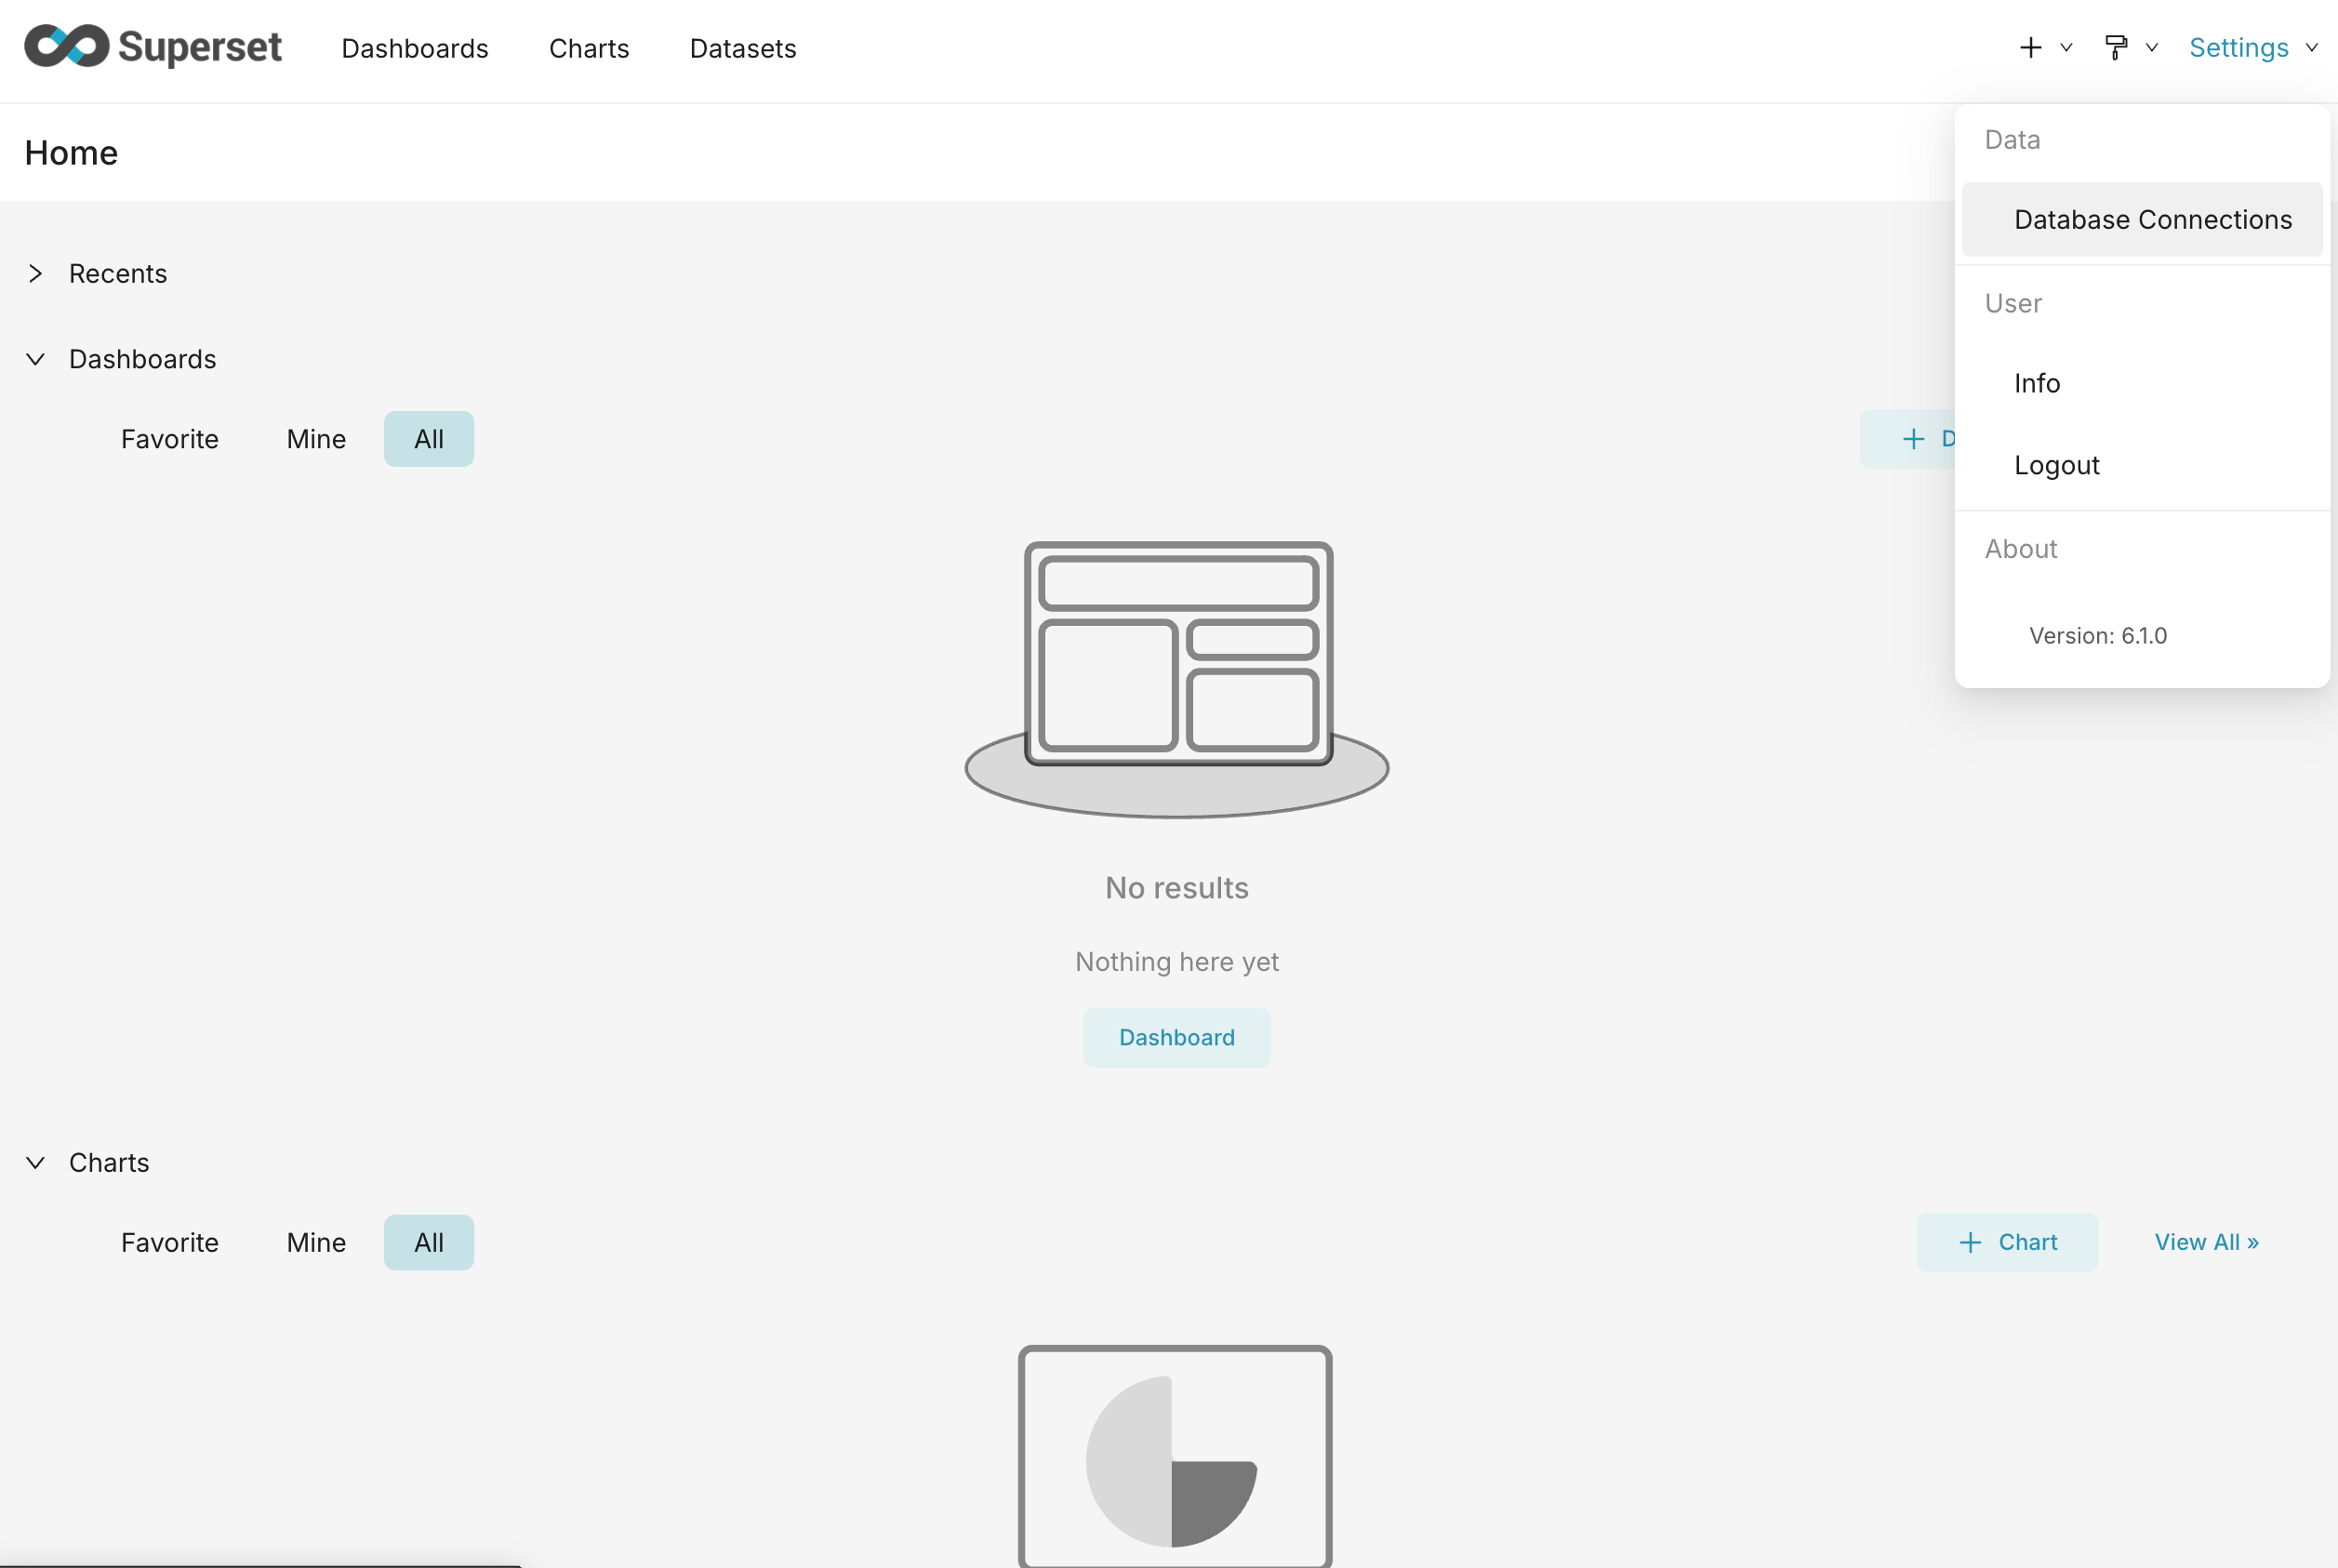
Task: Click the Nothing here yet message
Action: pyautogui.click(x=1177, y=961)
